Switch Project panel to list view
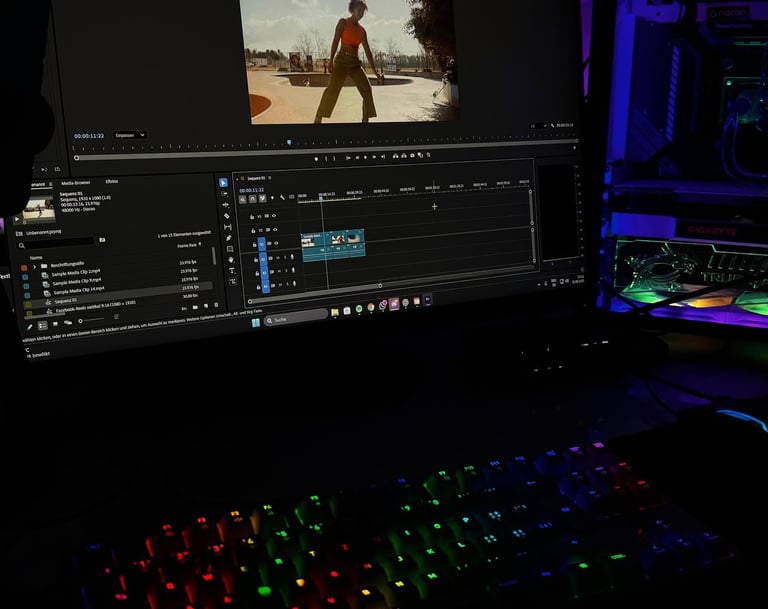Viewport: 768px width, 609px height. click(x=43, y=325)
